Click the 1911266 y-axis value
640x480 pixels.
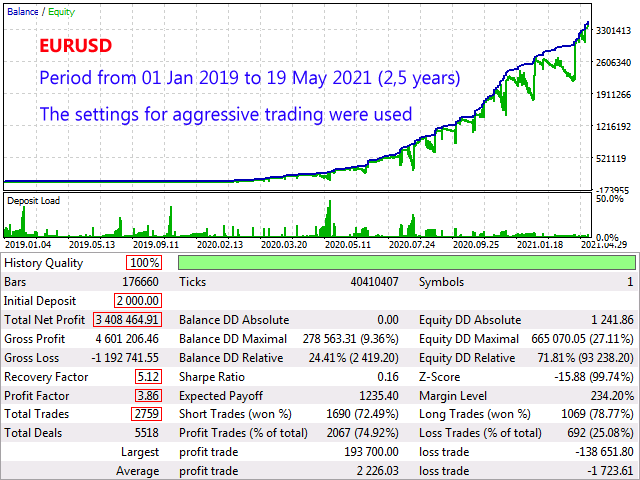tap(613, 95)
